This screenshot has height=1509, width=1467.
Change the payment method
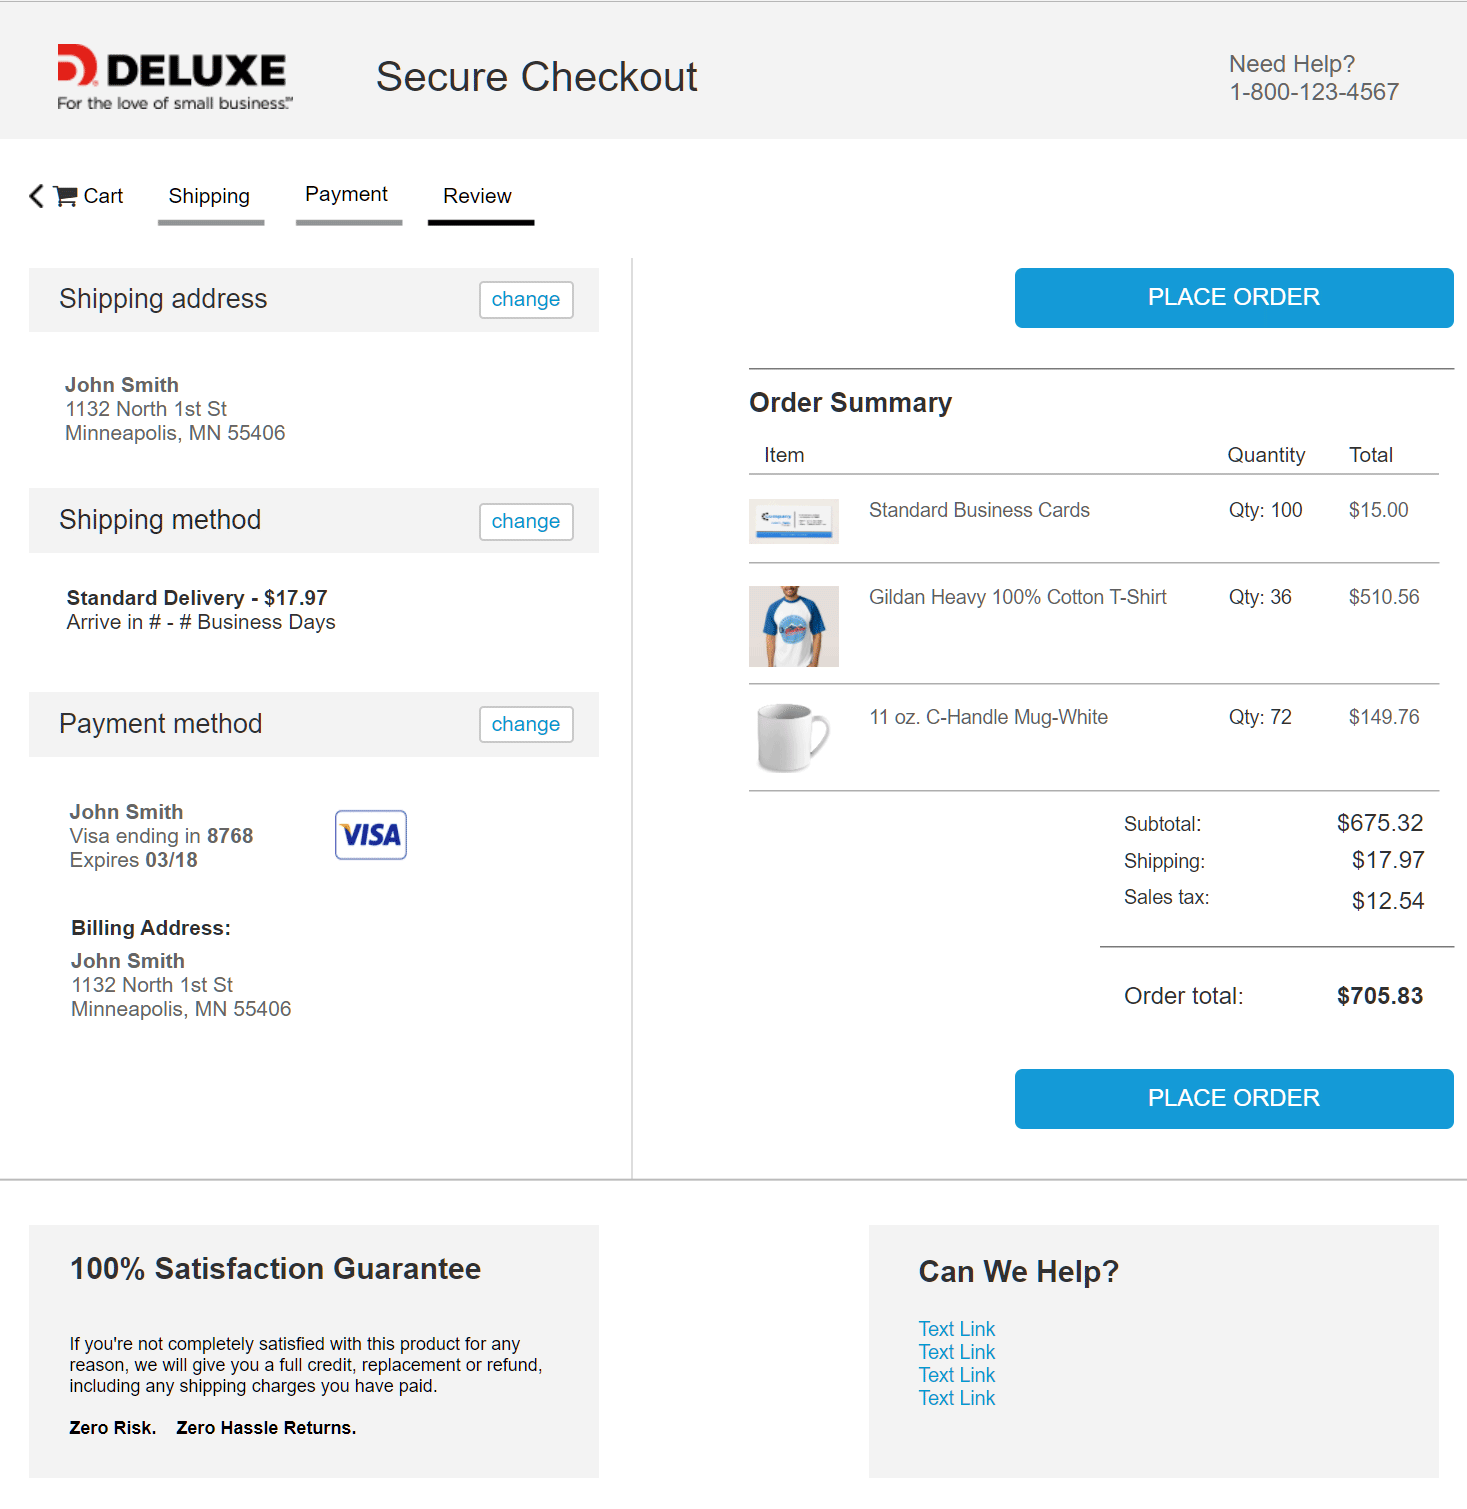pos(525,725)
